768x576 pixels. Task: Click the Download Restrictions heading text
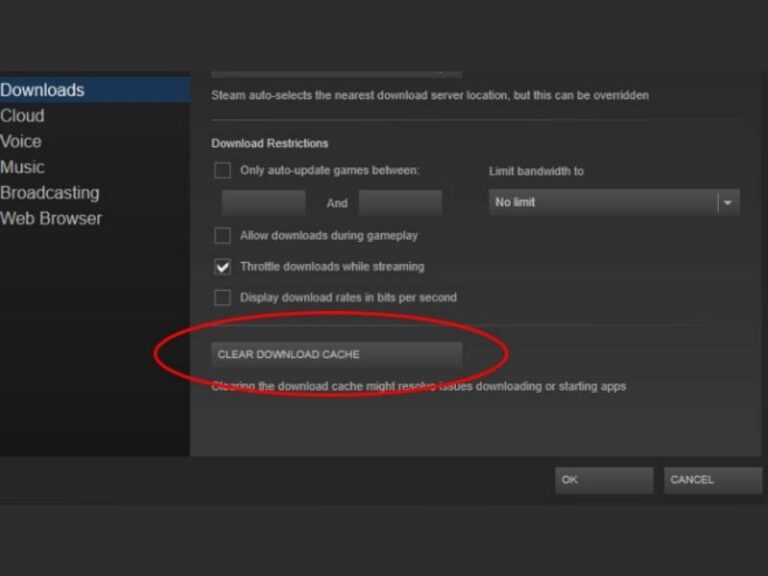click(x=270, y=144)
